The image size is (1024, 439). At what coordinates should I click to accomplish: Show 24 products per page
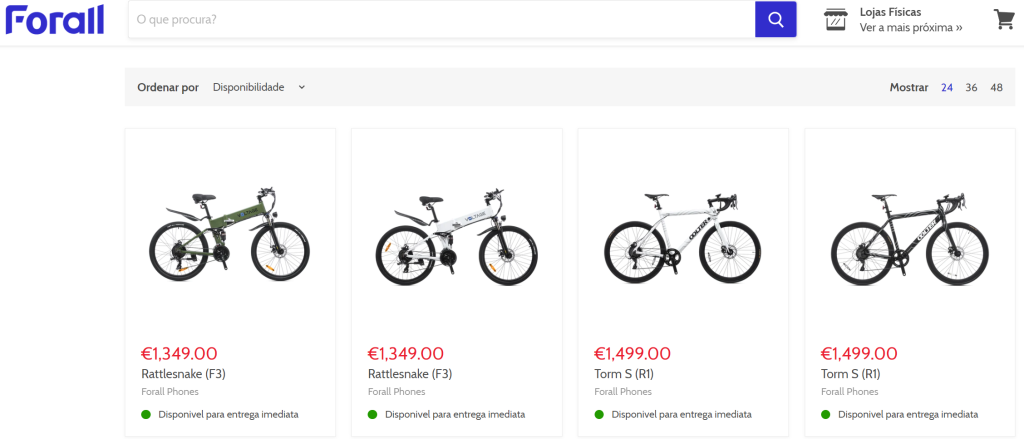click(947, 87)
